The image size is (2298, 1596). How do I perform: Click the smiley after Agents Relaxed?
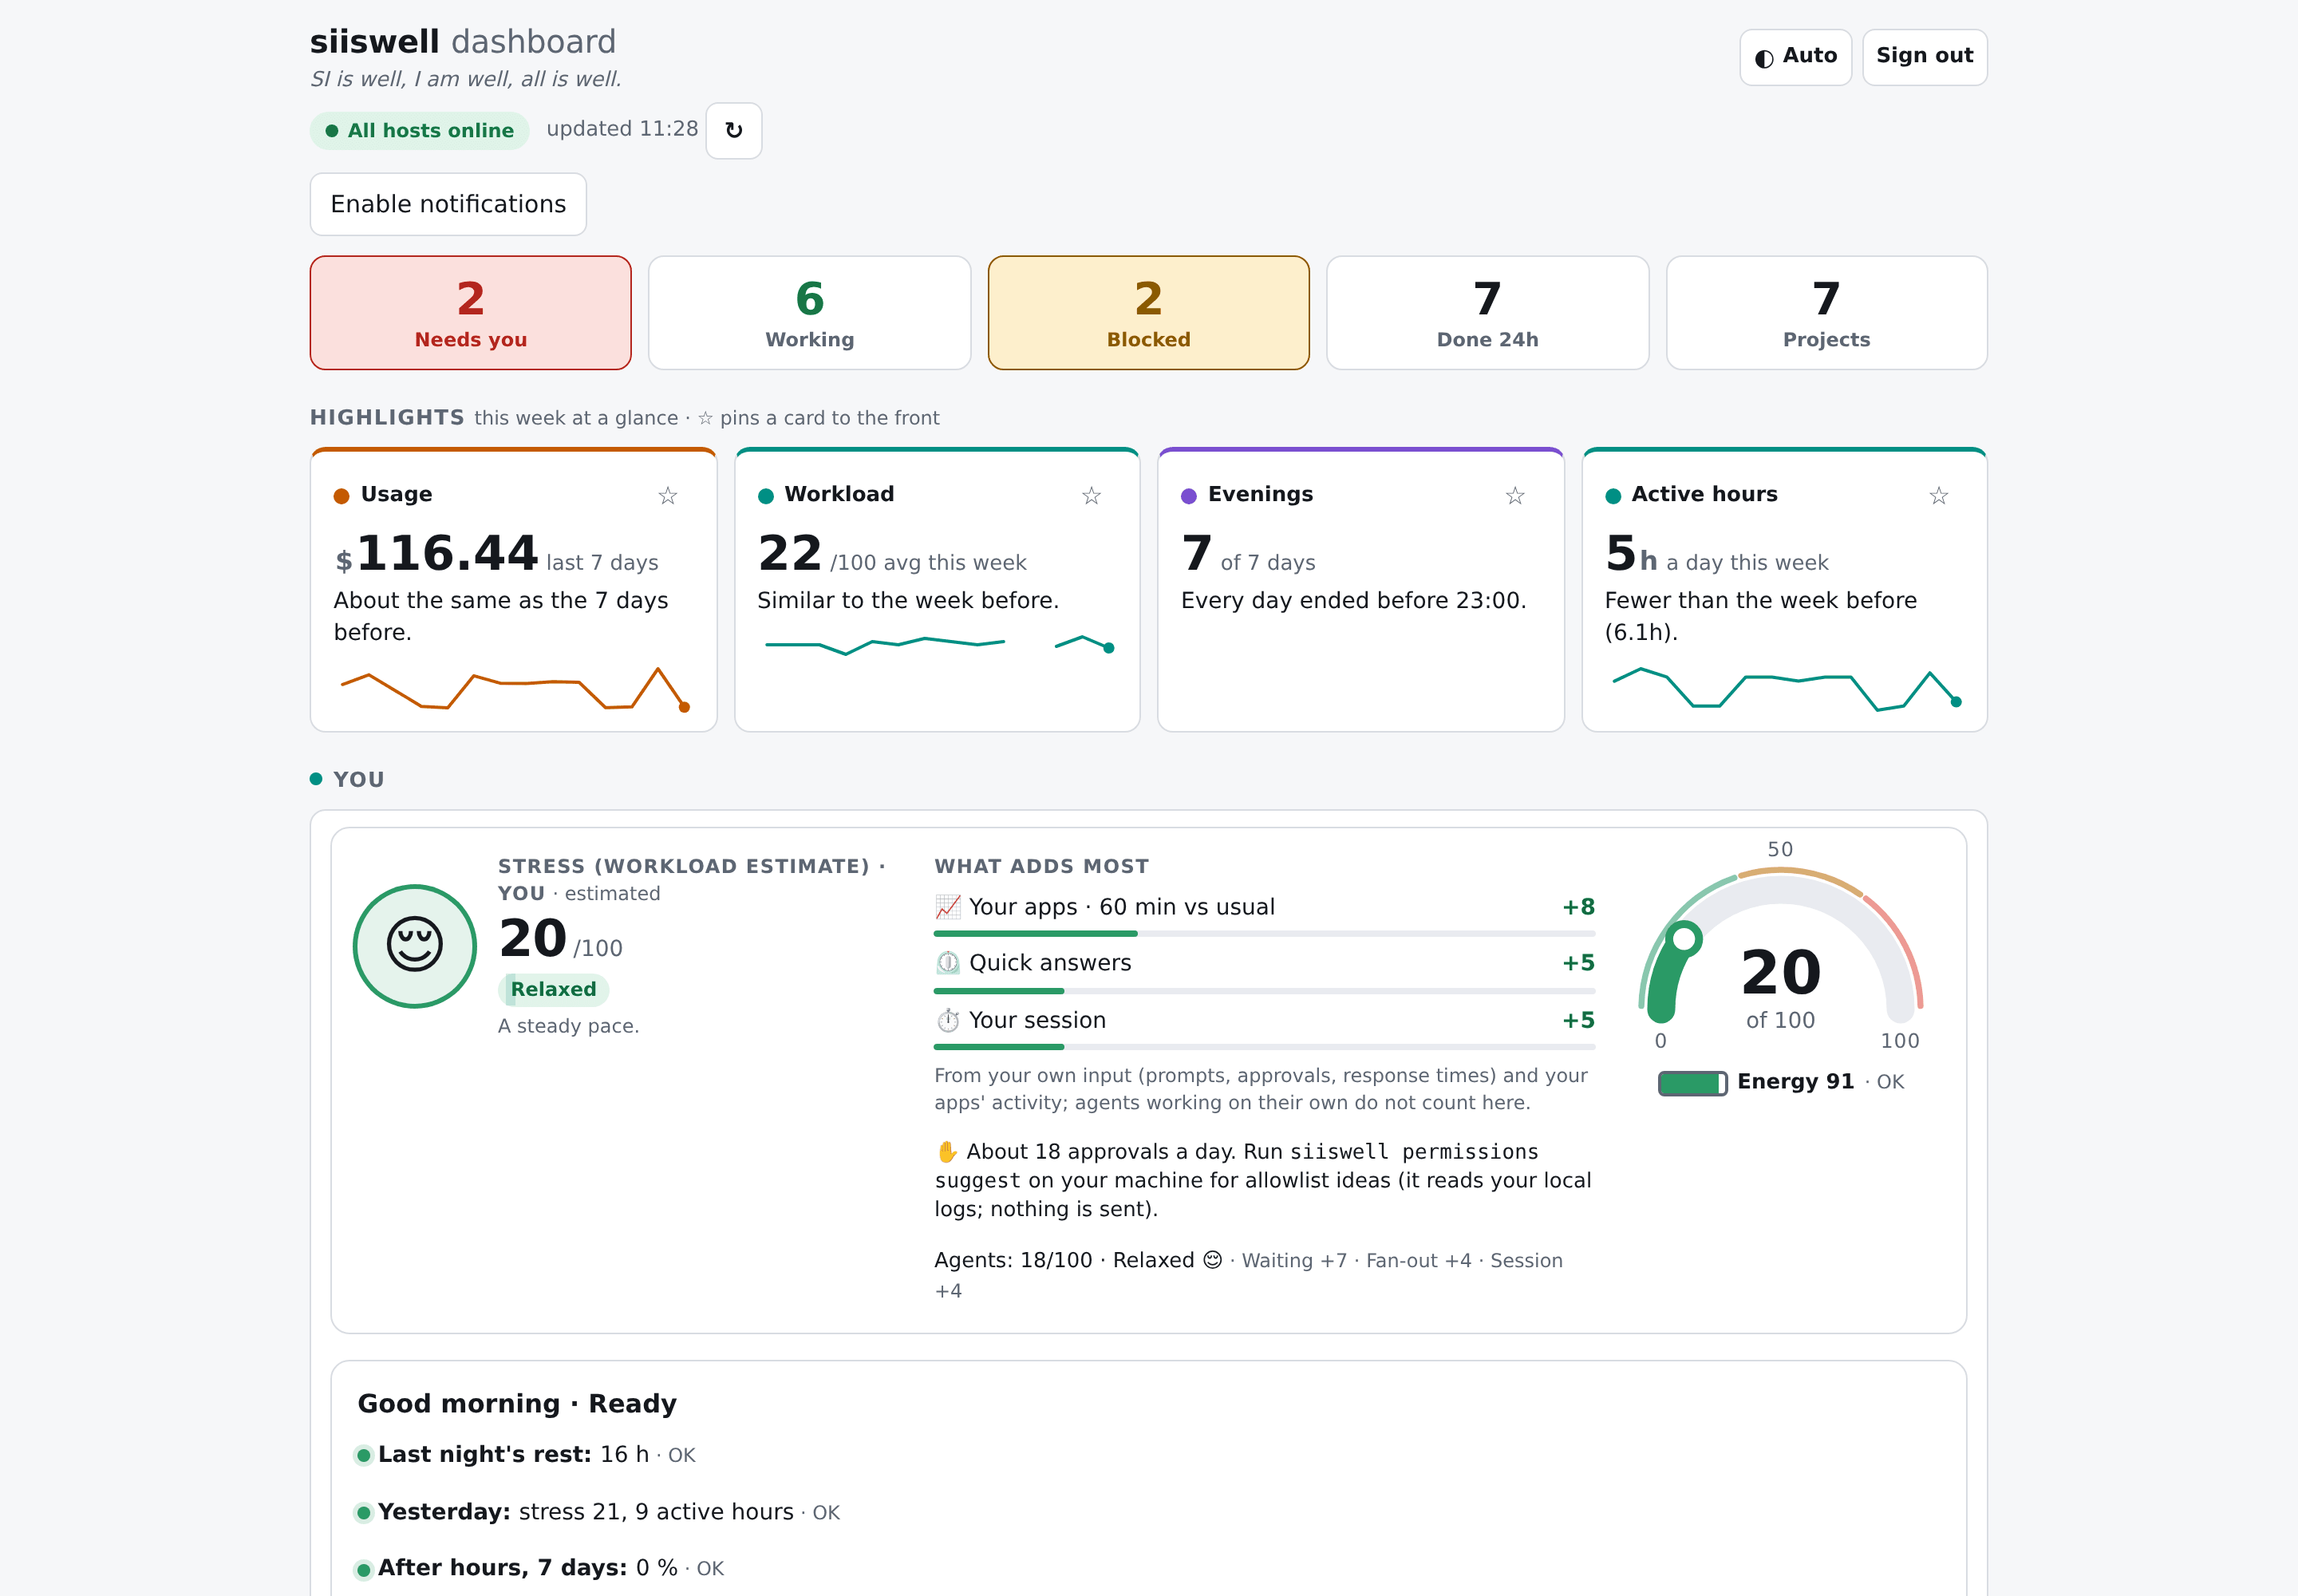(1212, 1260)
